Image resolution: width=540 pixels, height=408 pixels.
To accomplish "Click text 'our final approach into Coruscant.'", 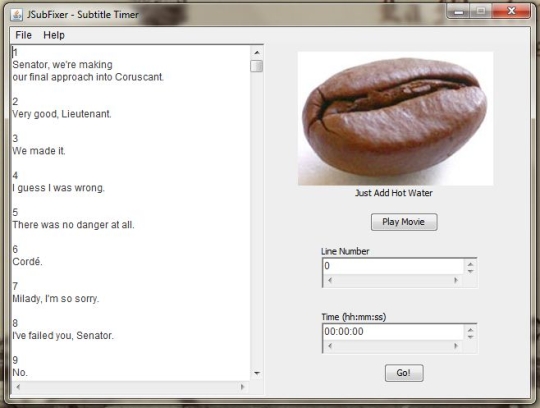I will [x=88, y=77].
